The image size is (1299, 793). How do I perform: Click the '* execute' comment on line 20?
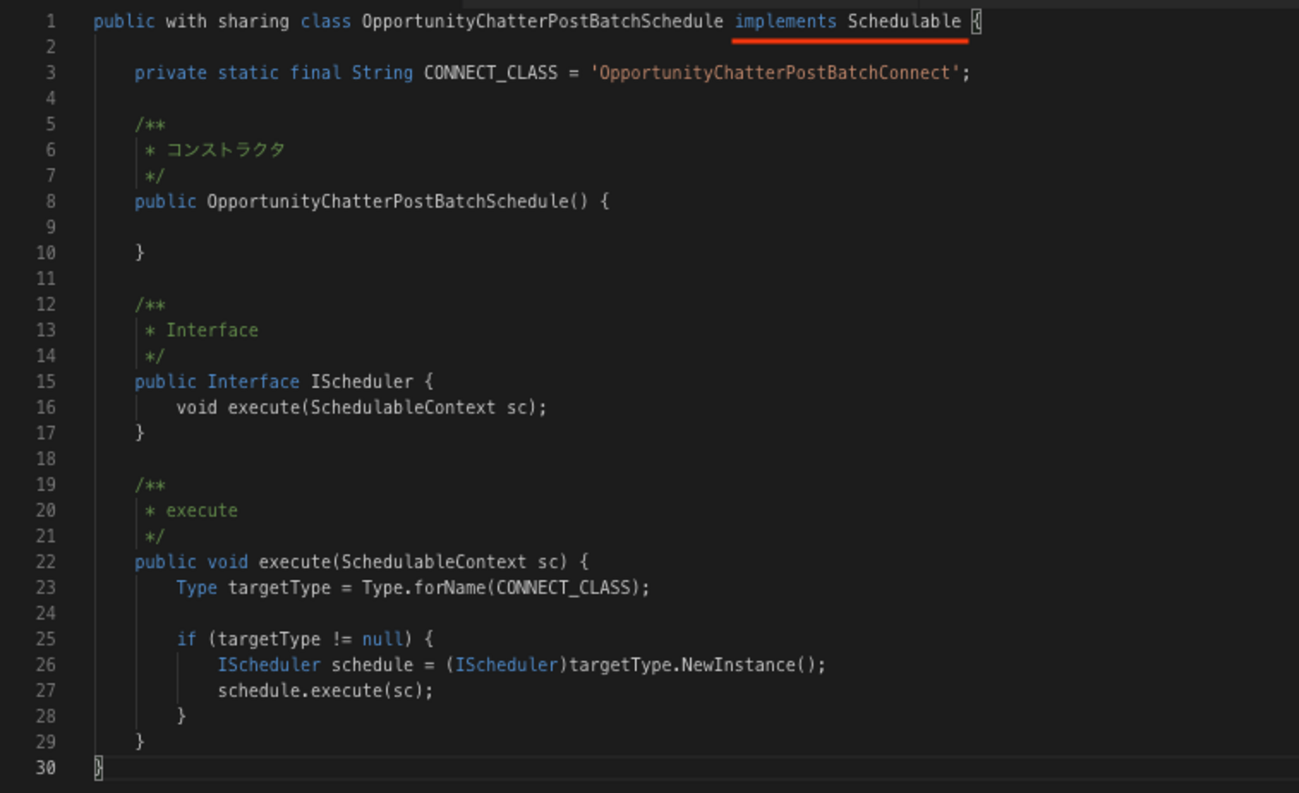(x=192, y=511)
